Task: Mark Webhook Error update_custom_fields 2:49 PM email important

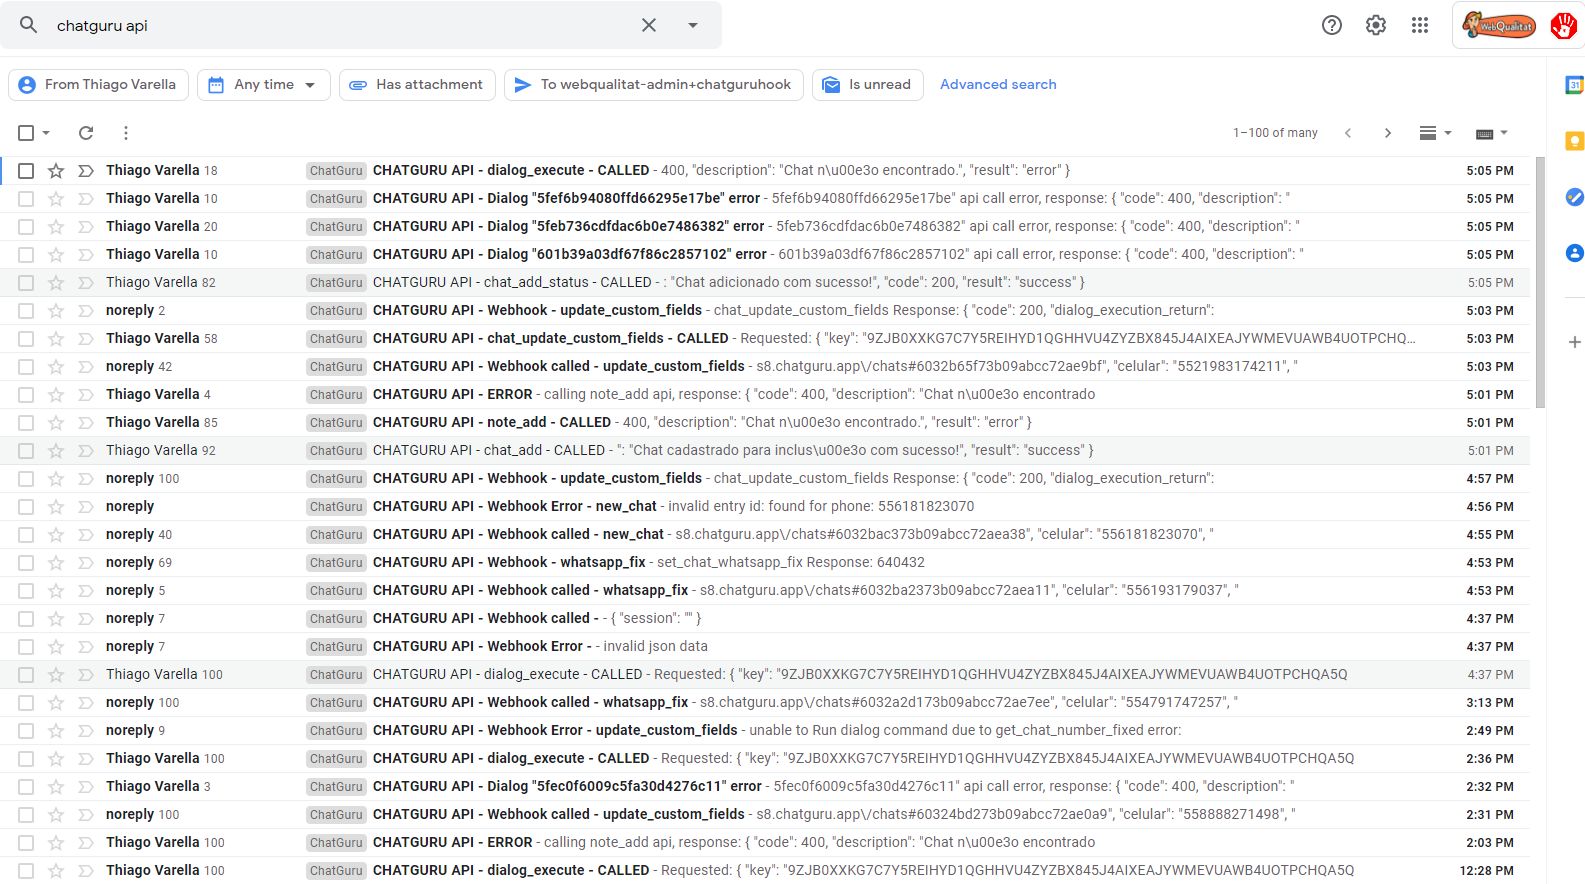Action: [86, 731]
